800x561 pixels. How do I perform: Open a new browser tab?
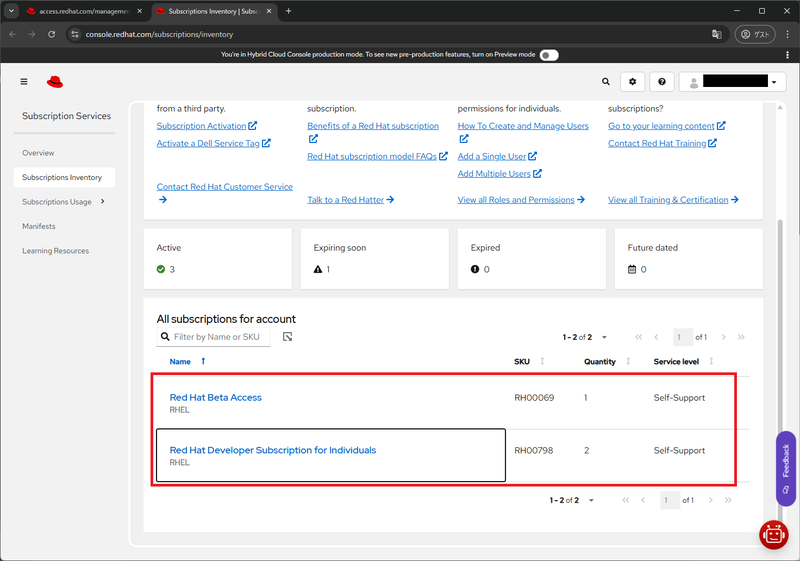288,11
